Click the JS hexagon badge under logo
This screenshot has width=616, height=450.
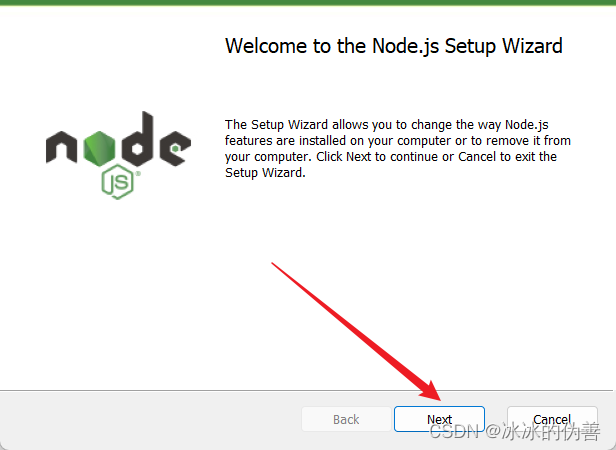click(117, 182)
